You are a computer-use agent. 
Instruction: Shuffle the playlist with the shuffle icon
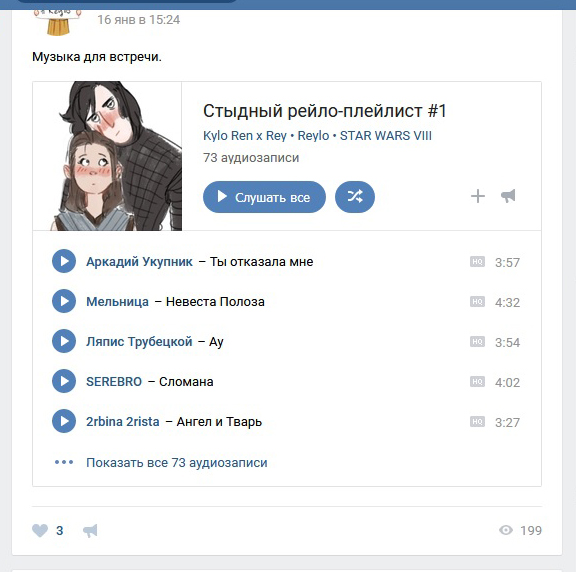pyautogui.click(x=355, y=197)
